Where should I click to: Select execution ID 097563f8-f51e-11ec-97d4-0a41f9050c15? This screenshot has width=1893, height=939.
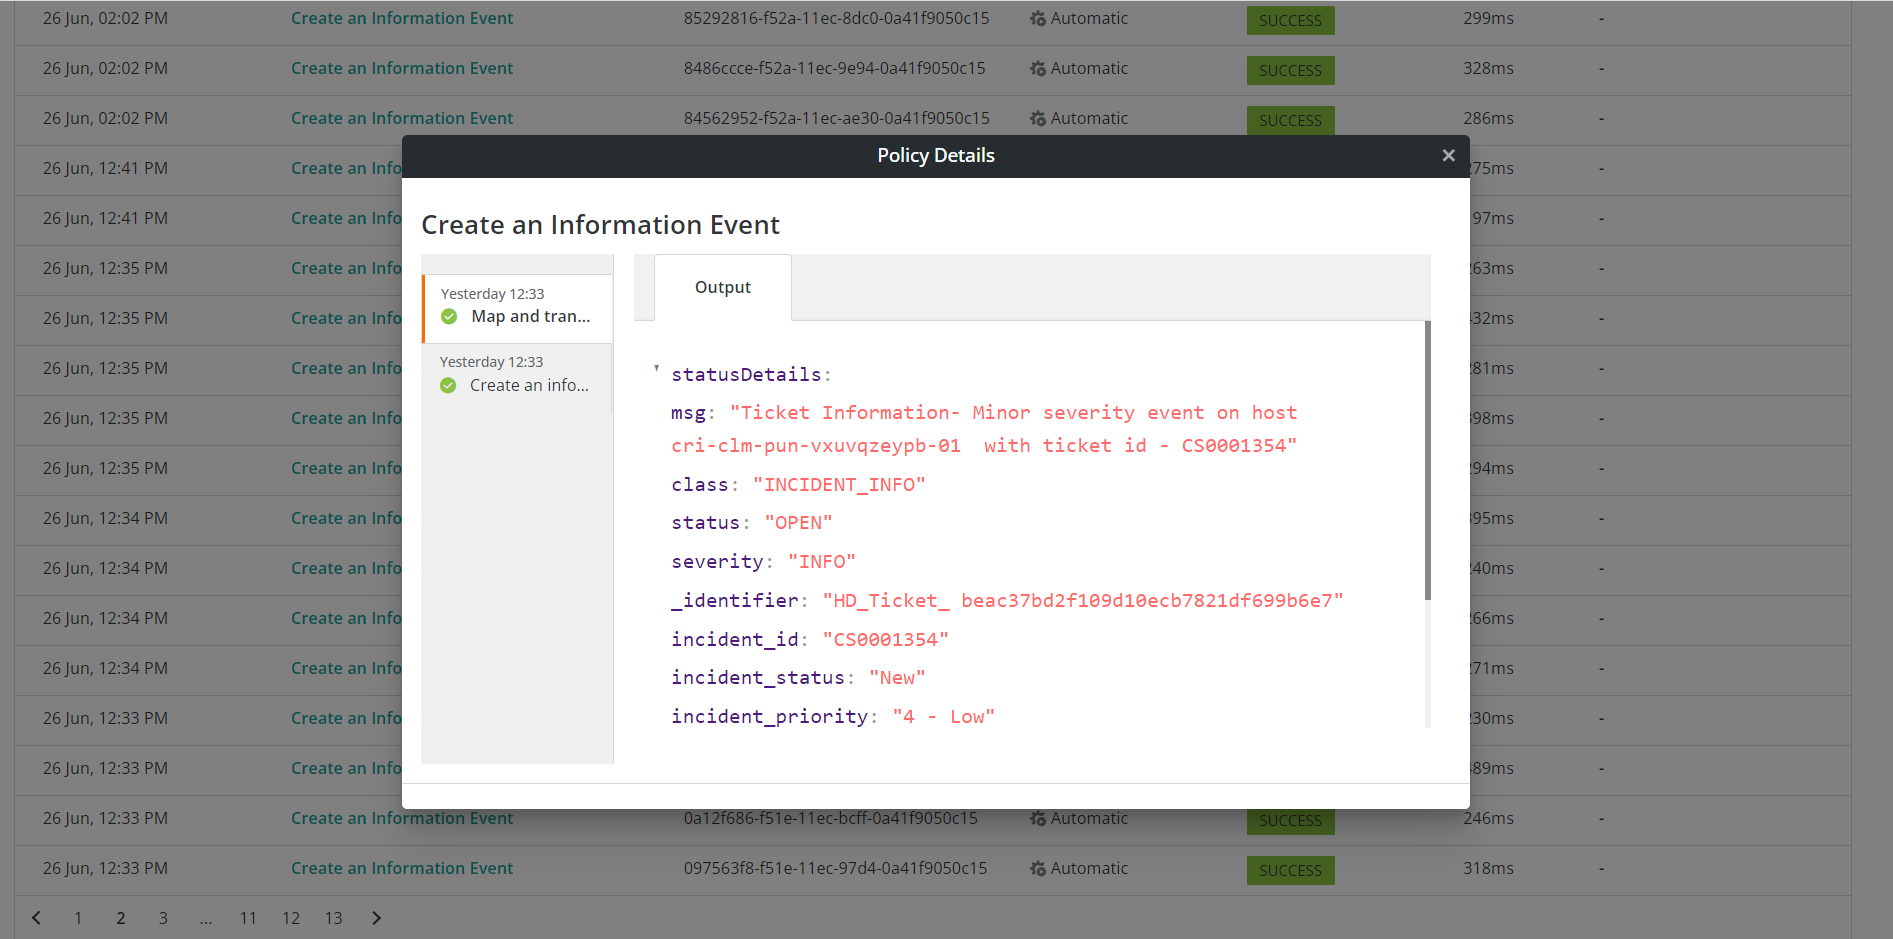pyautogui.click(x=835, y=868)
